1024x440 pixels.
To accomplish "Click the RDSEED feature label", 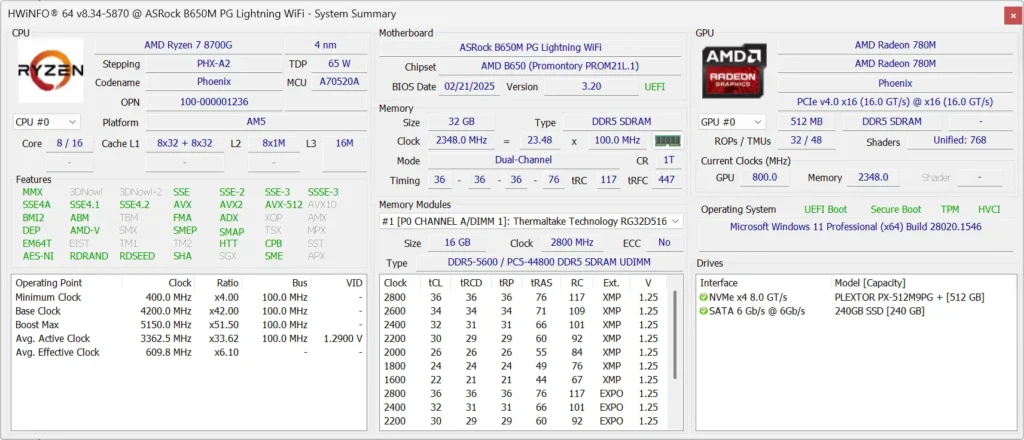I will (137, 256).
